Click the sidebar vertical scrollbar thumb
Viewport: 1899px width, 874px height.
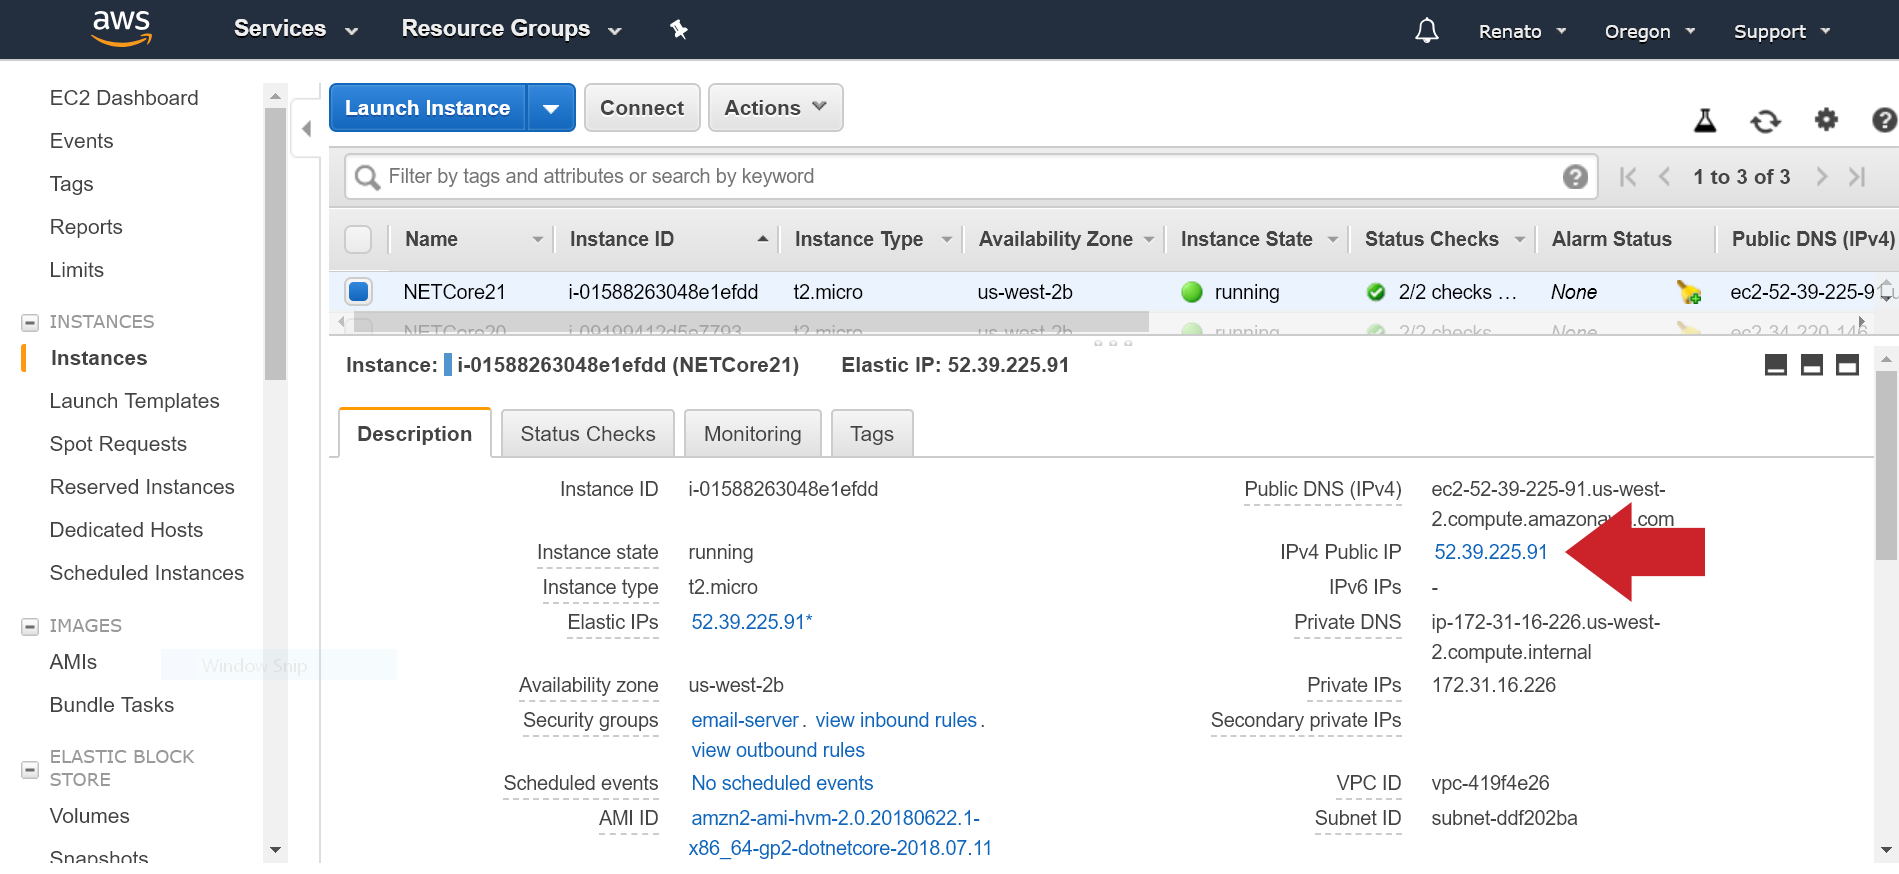point(275,243)
